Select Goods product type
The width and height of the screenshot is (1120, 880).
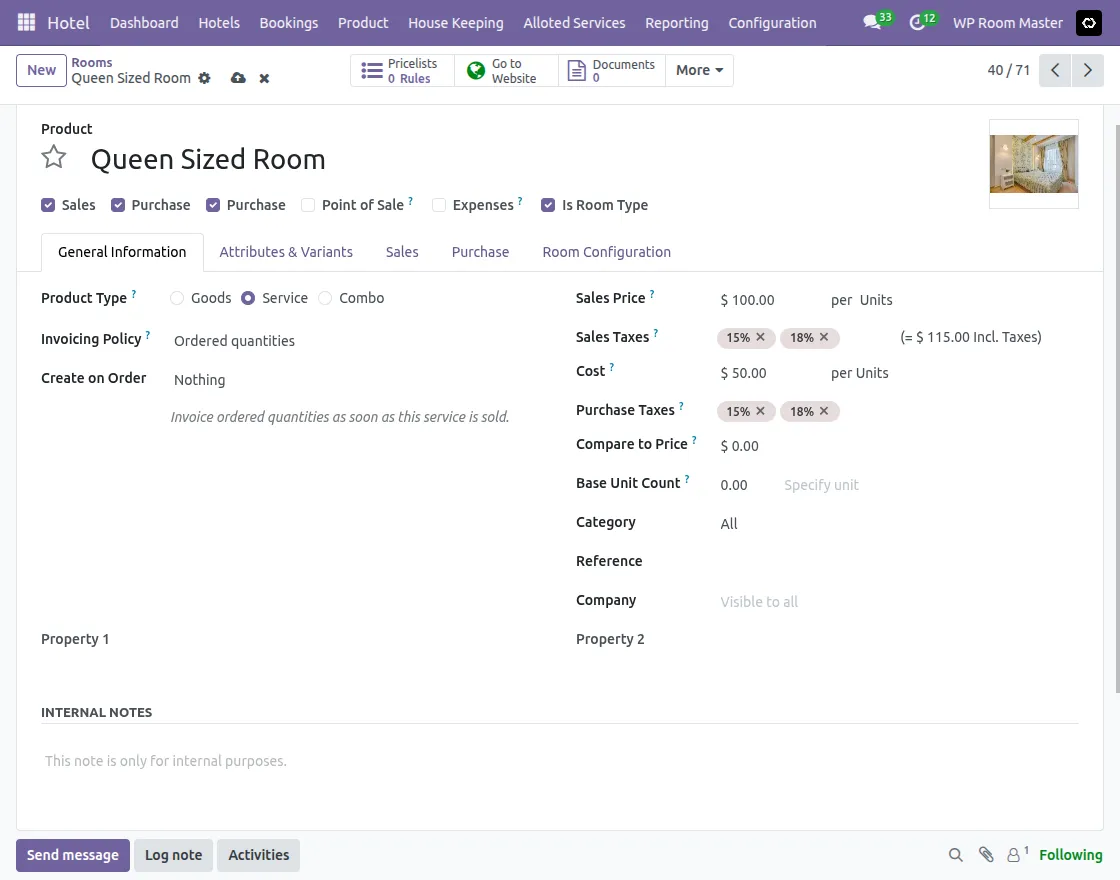click(x=177, y=298)
